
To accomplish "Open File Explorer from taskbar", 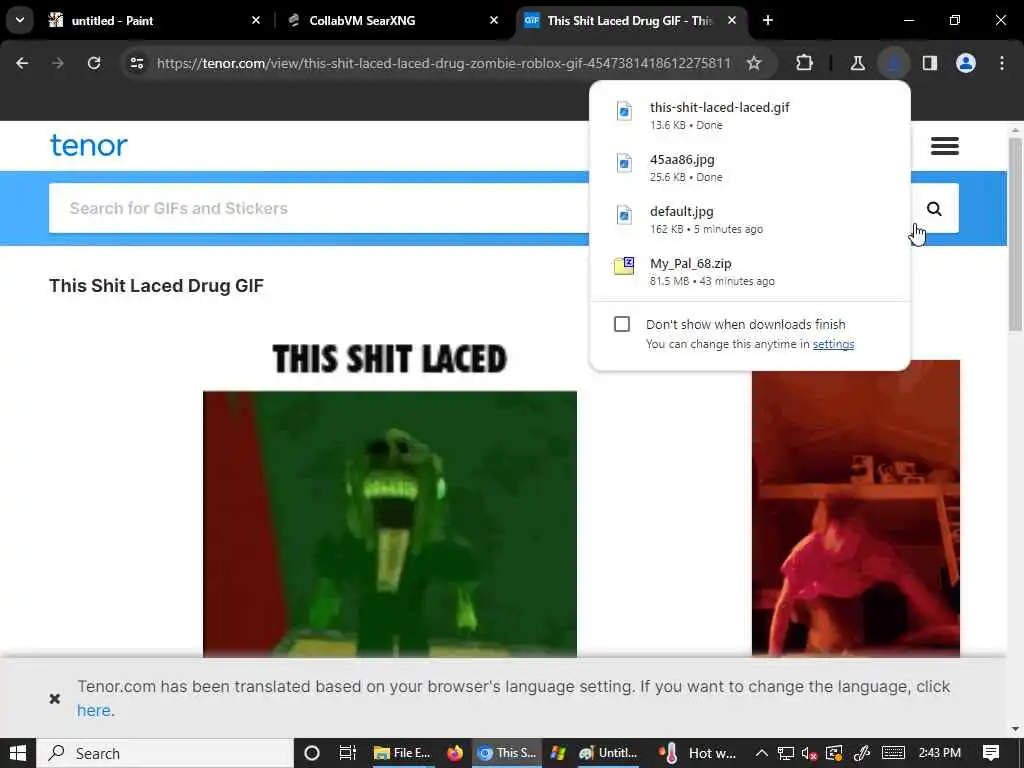I will [x=402, y=753].
